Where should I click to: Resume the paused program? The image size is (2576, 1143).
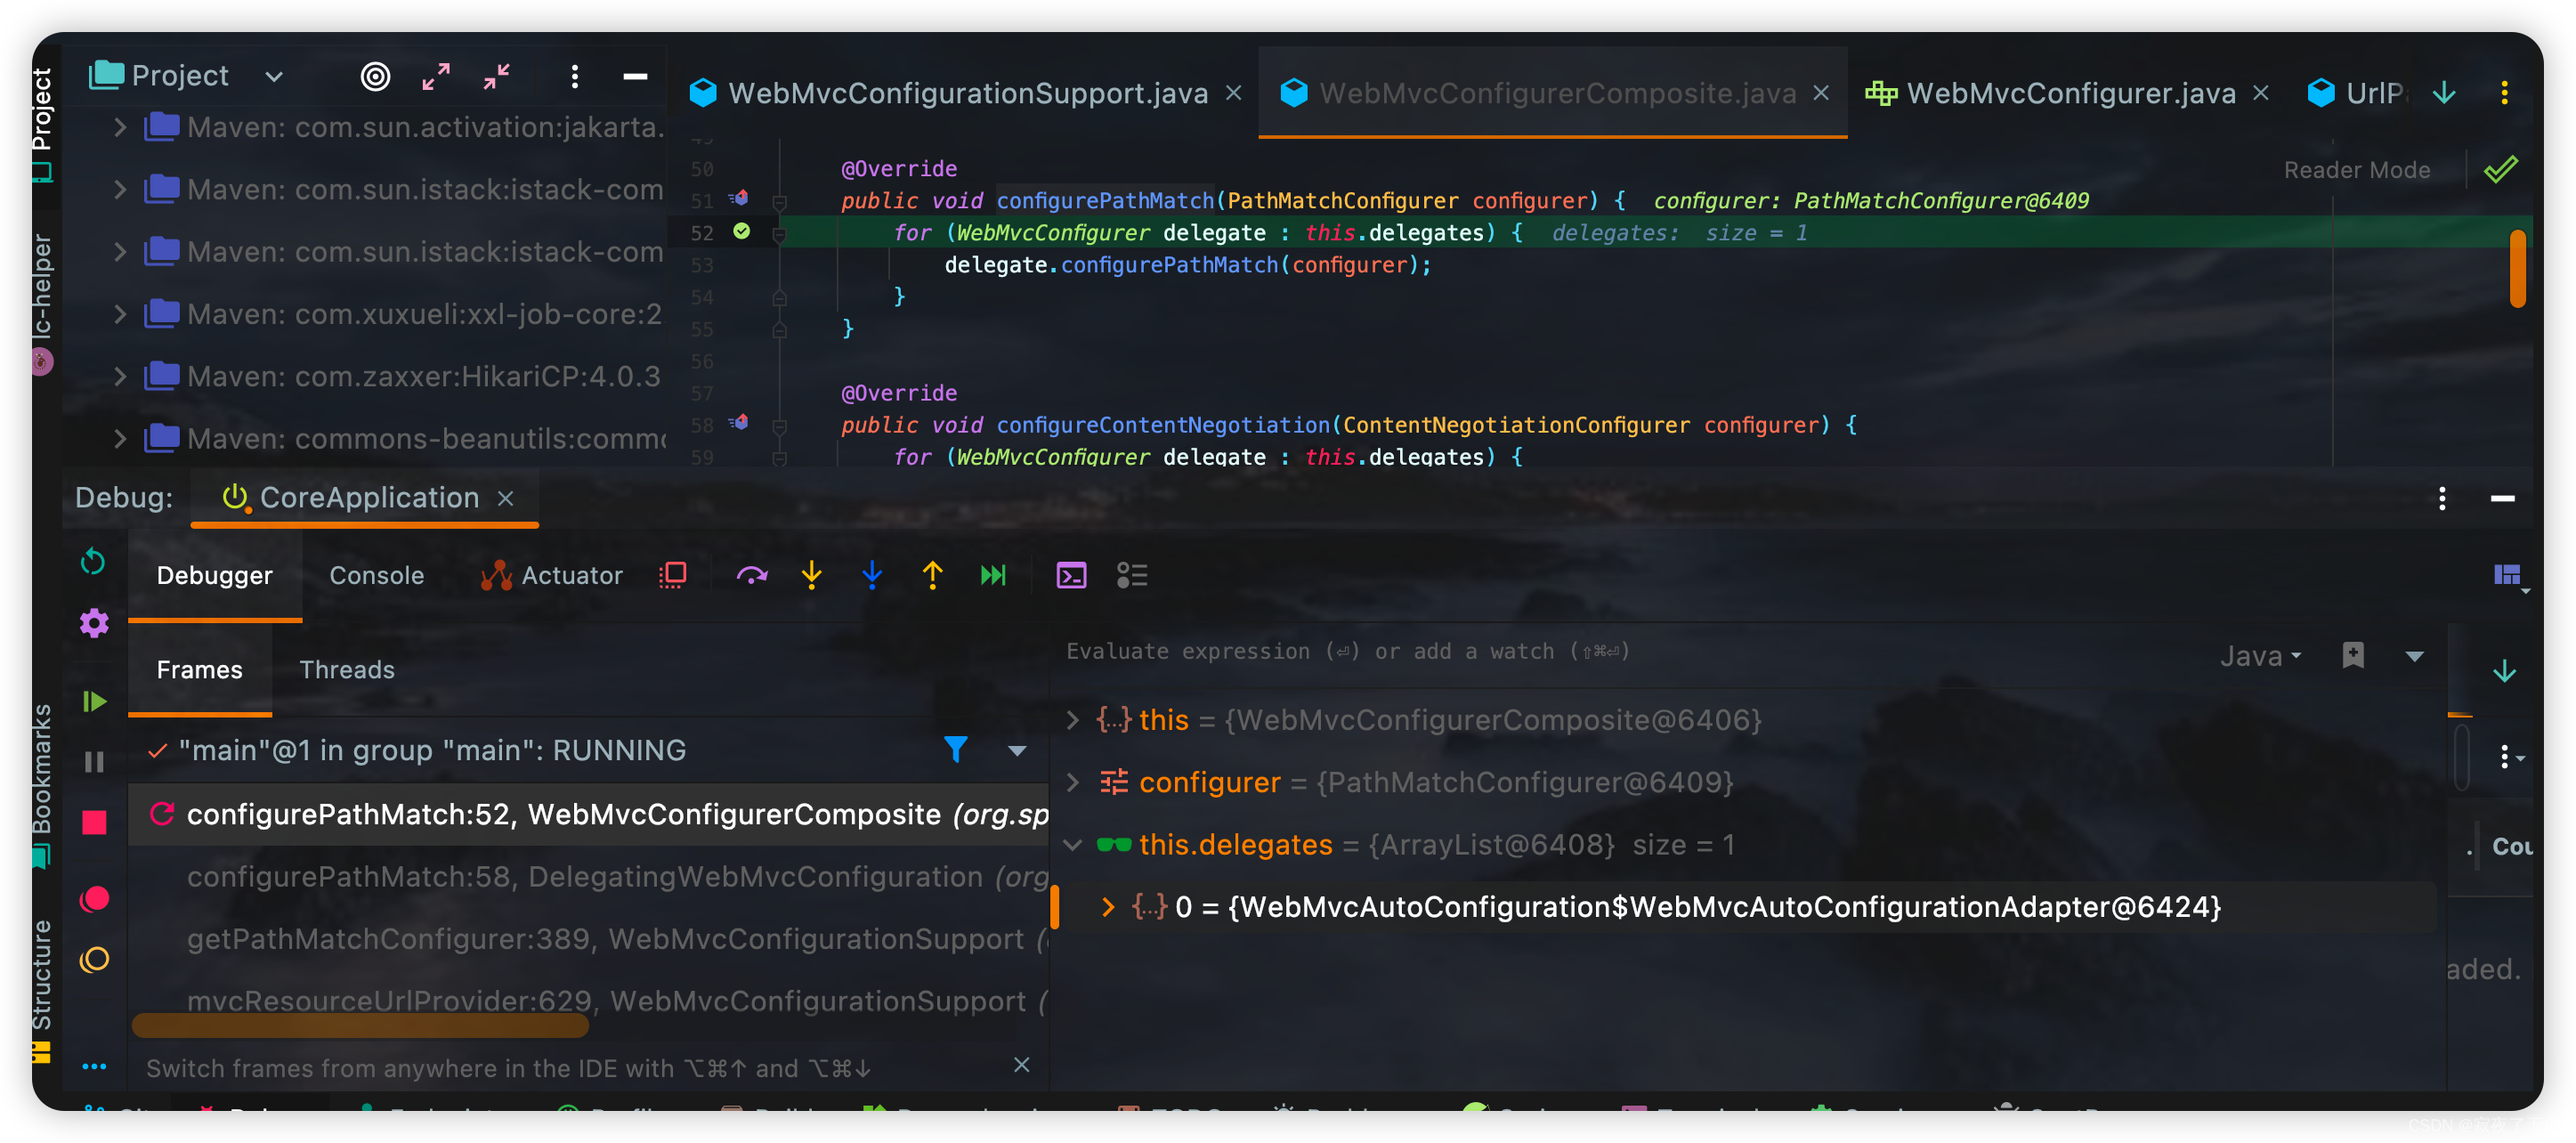tap(93, 701)
